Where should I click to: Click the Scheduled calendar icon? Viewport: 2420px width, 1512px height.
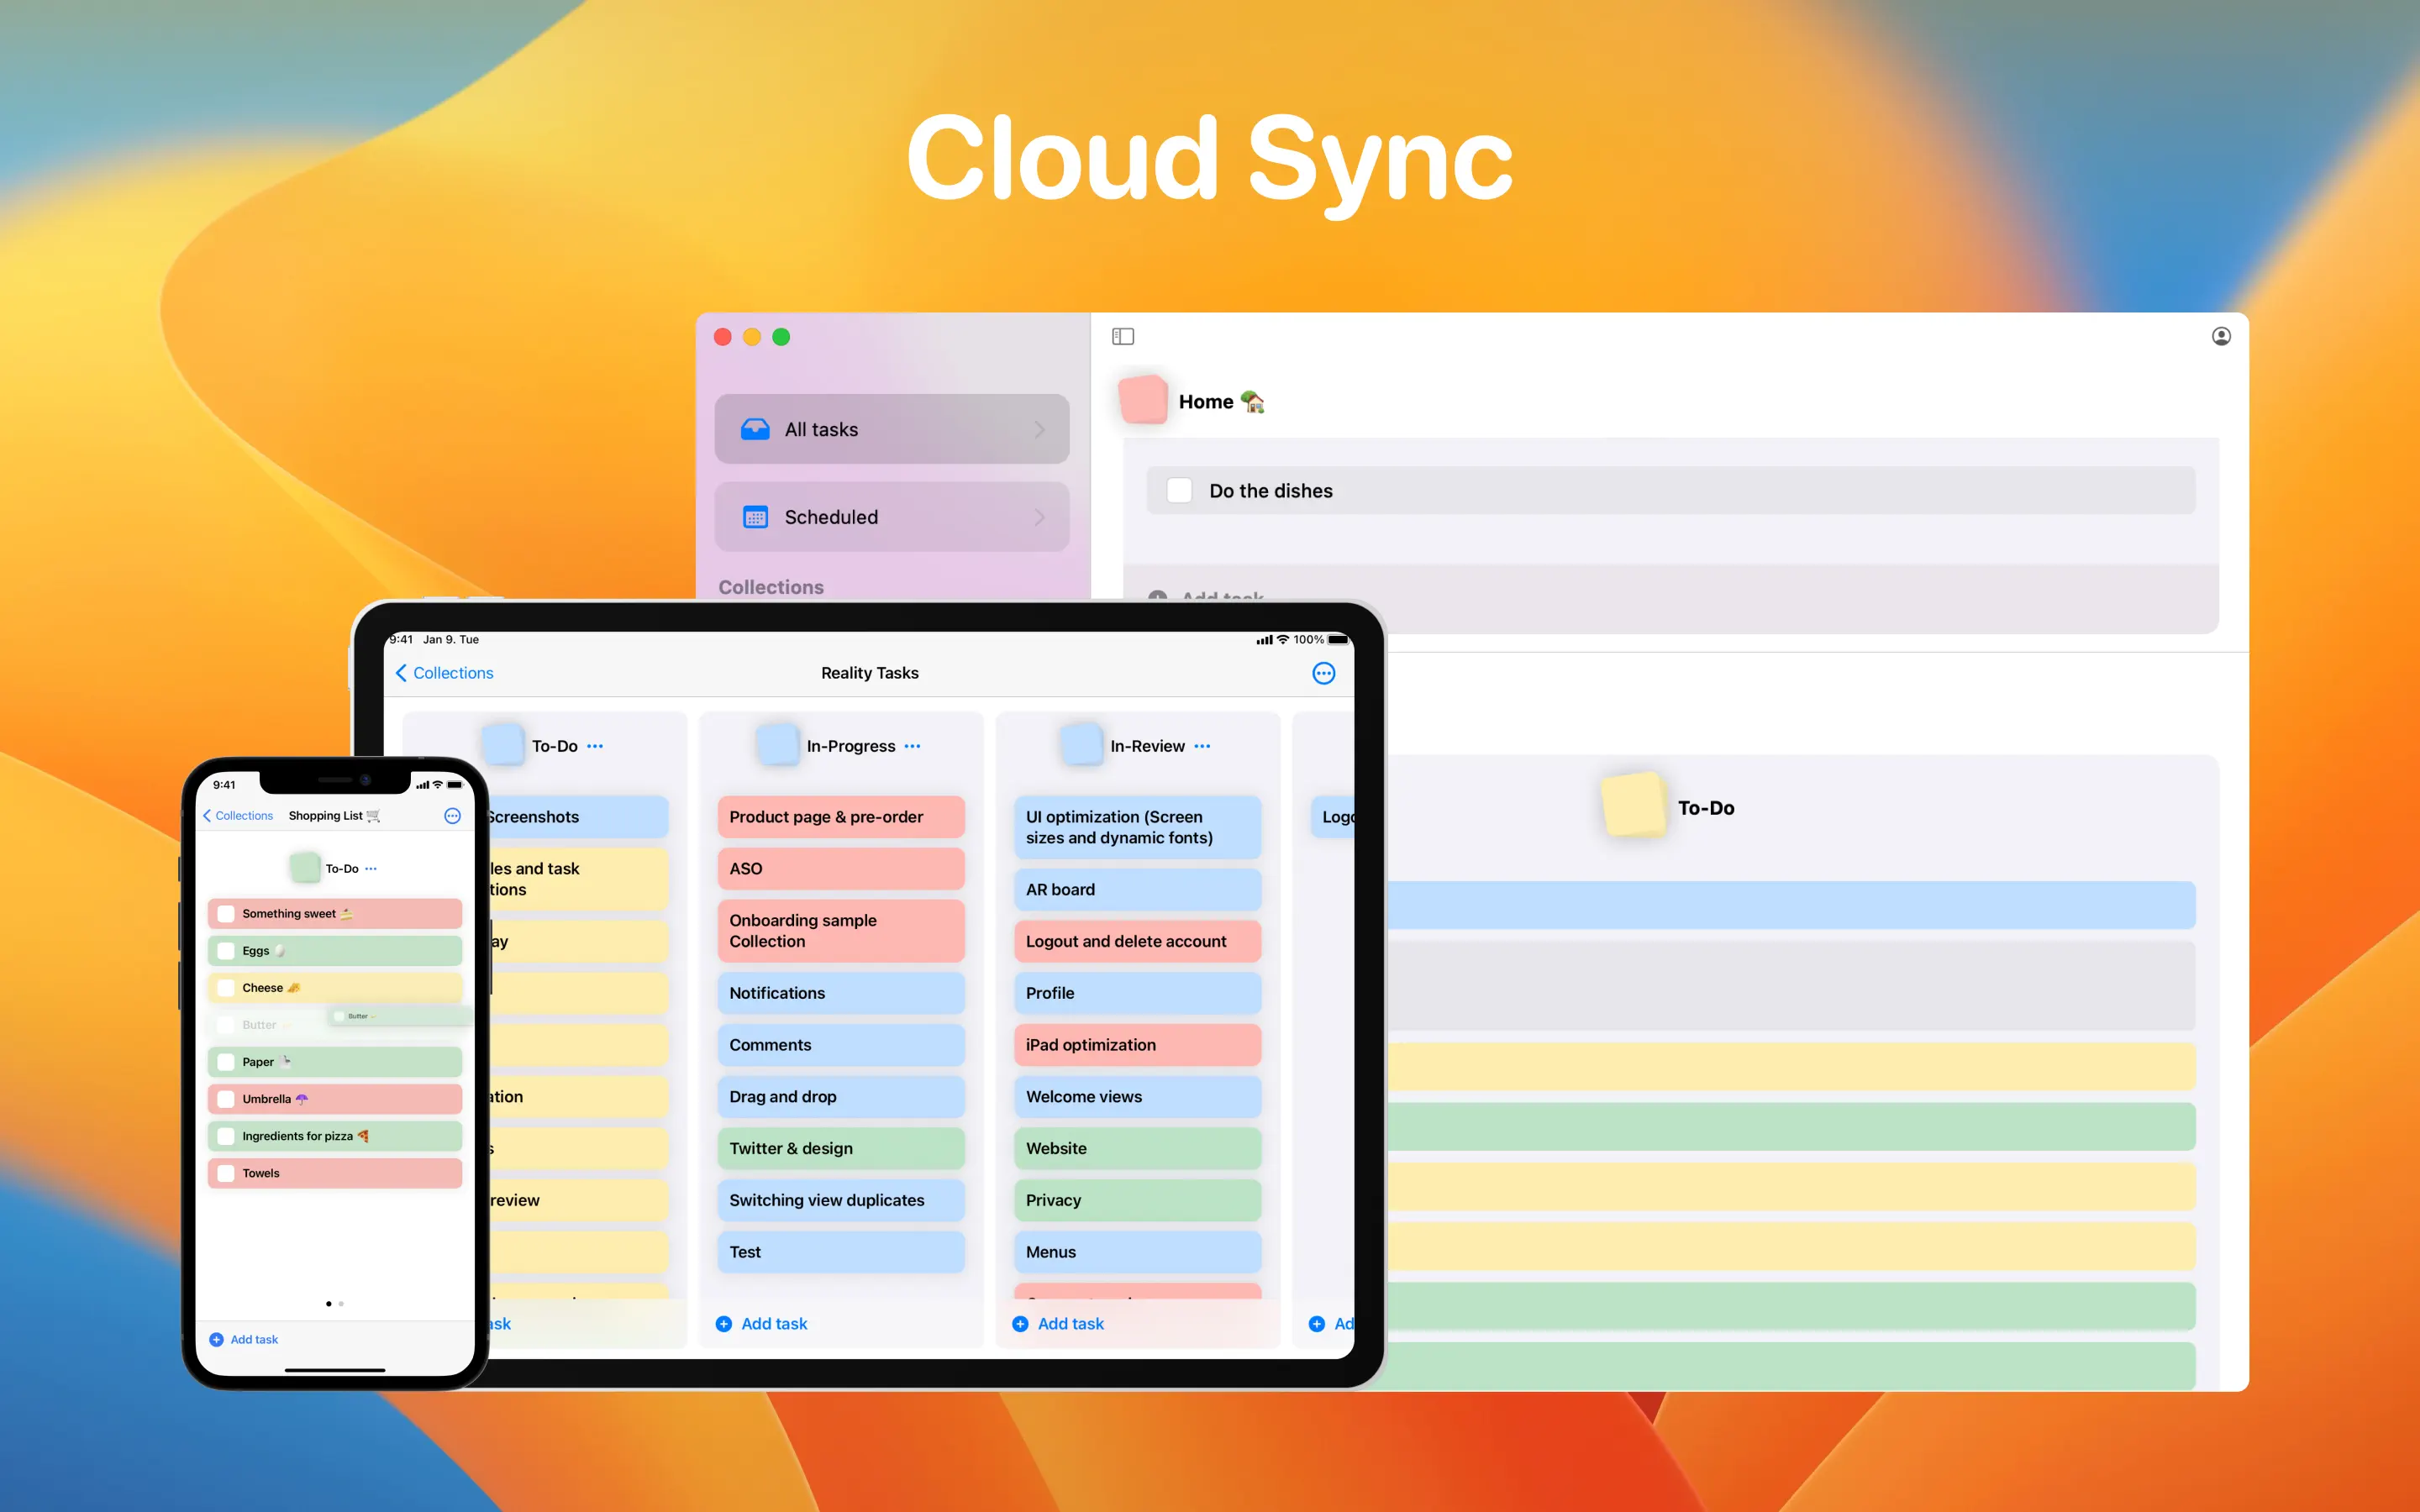coord(755,517)
